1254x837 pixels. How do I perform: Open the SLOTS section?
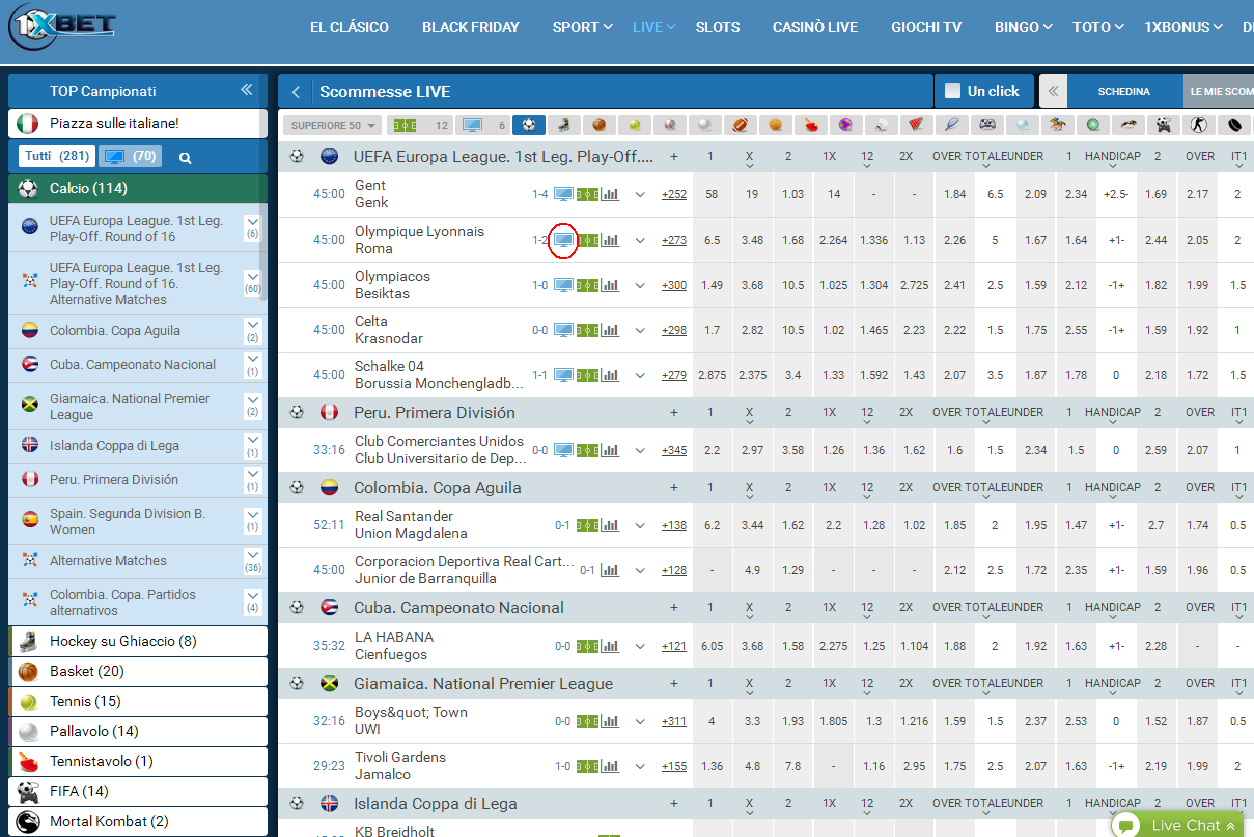coord(718,27)
